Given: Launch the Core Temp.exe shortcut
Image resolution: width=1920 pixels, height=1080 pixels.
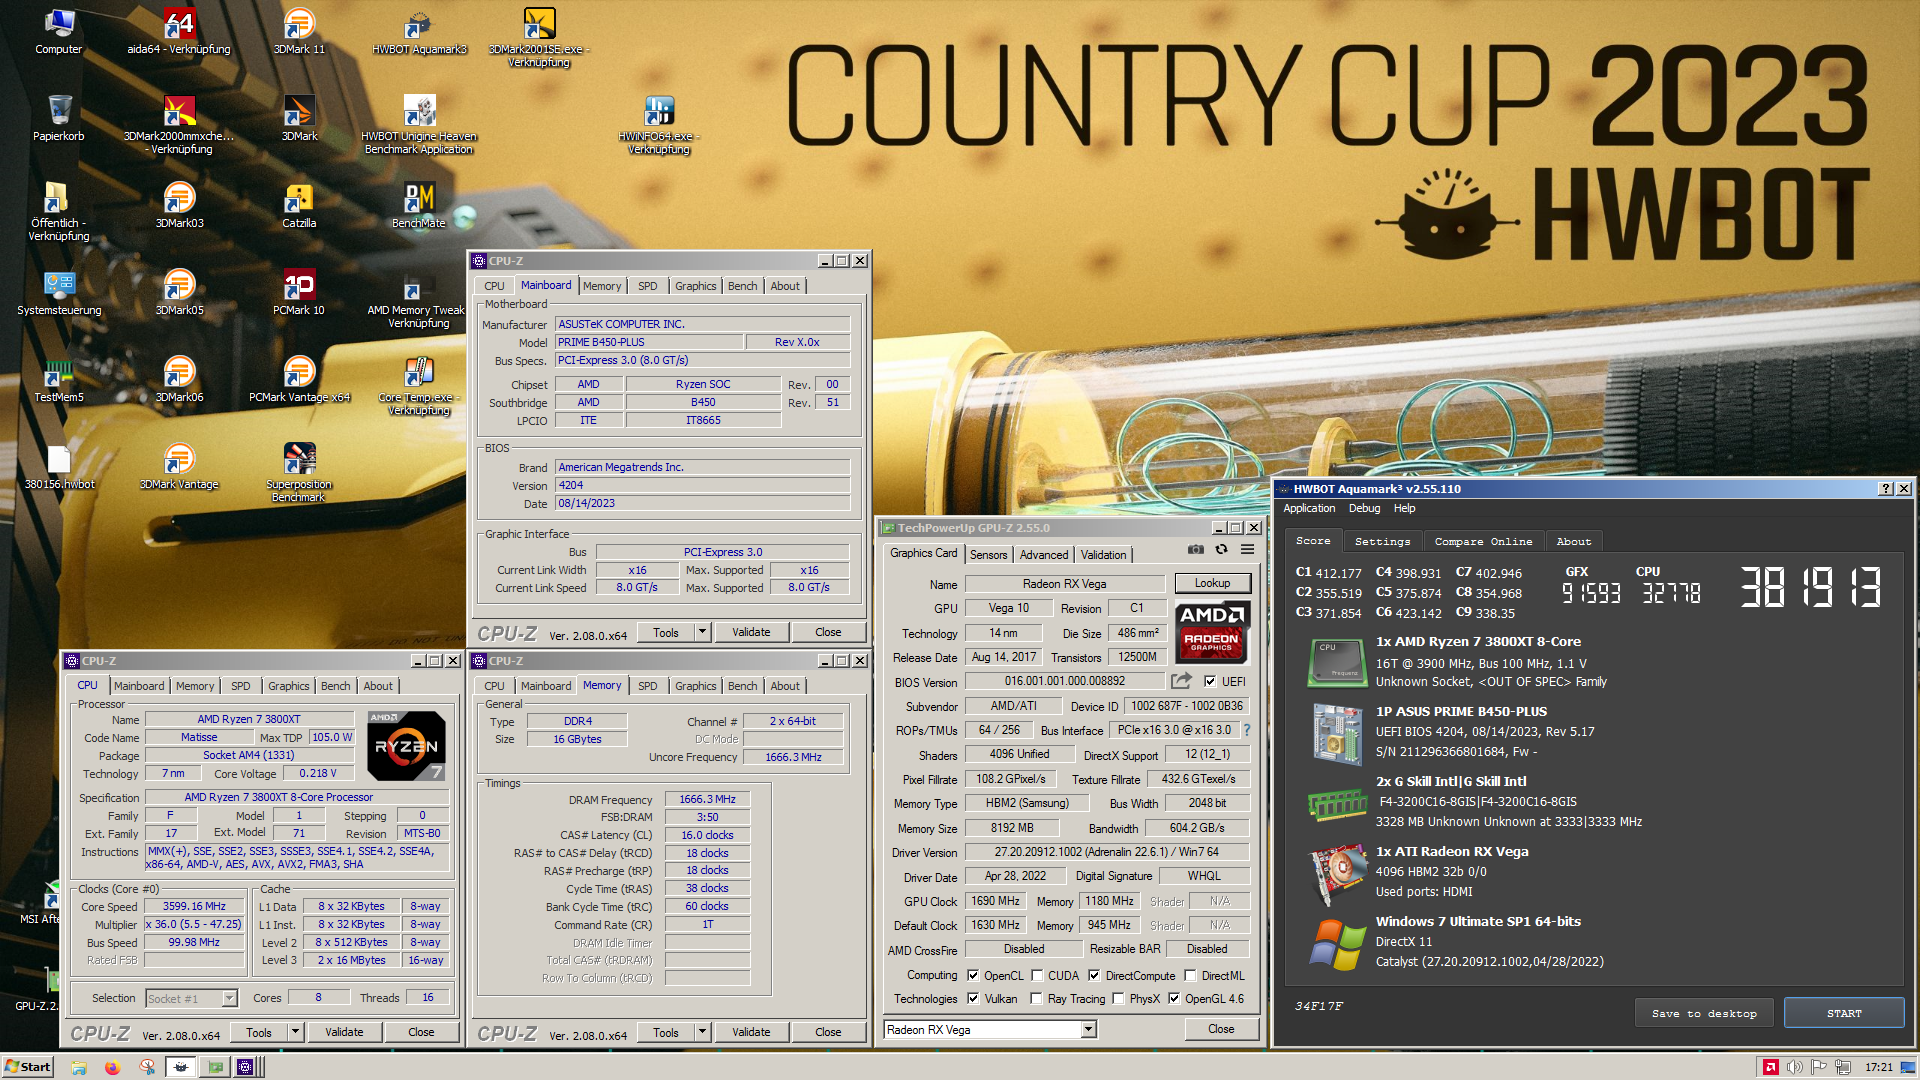Looking at the screenshot, I should tap(419, 385).
